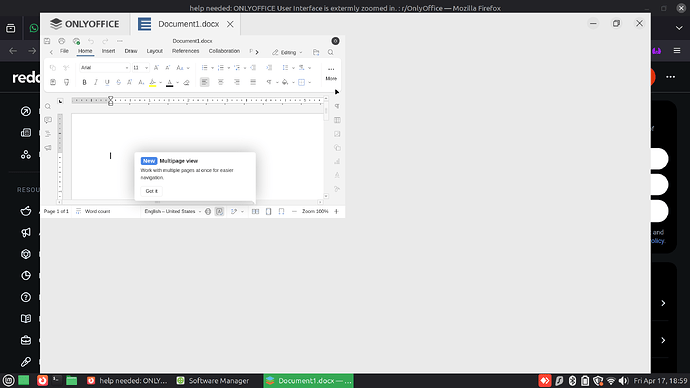Toggle spell checking in the status bar

pyautogui.click(x=220, y=212)
